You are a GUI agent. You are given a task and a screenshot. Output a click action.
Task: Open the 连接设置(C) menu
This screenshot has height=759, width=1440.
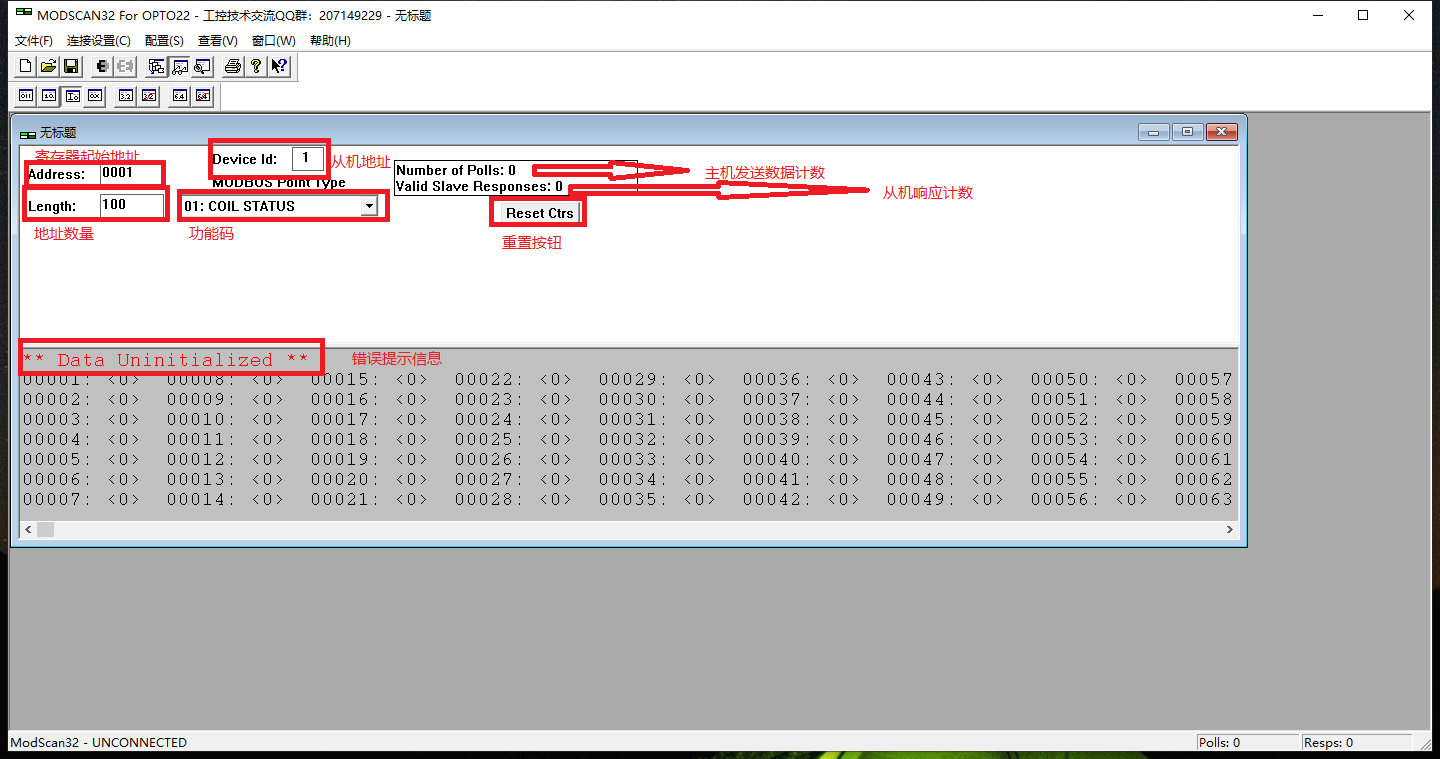pos(97,40)
